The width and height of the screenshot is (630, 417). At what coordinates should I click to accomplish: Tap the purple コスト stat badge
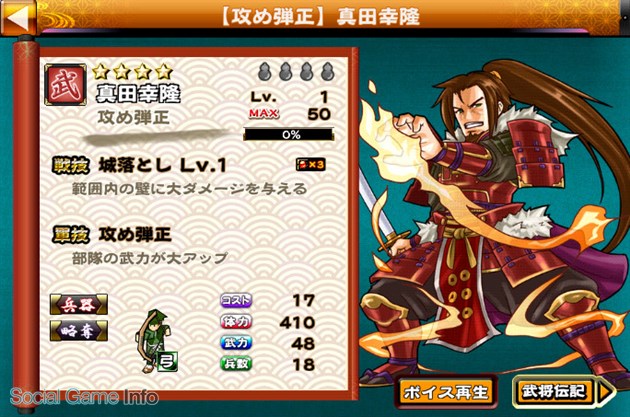click(236, 300)
